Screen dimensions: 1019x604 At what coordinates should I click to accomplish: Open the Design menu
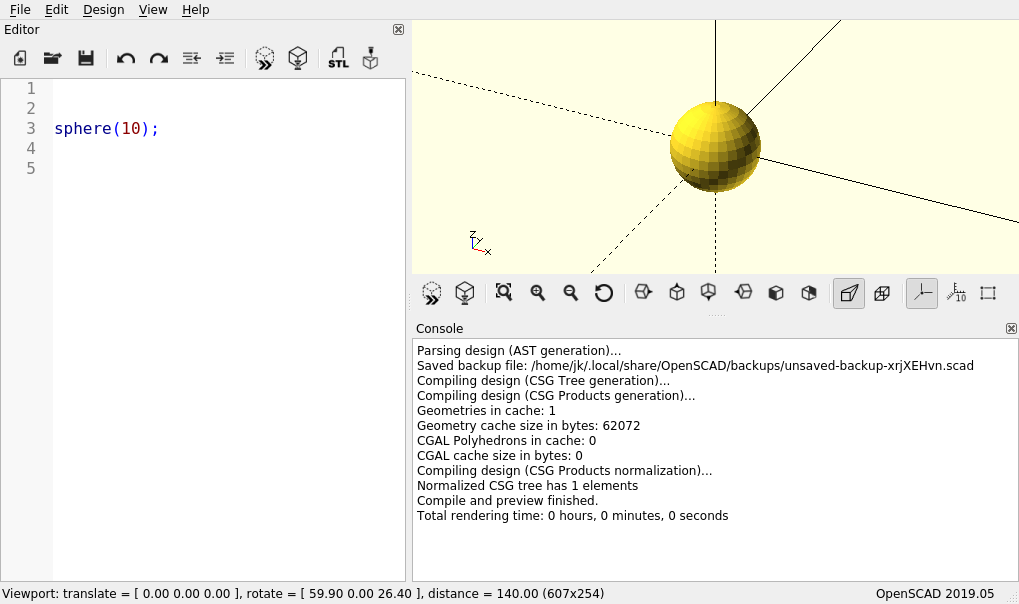click(x=103, y=9)
